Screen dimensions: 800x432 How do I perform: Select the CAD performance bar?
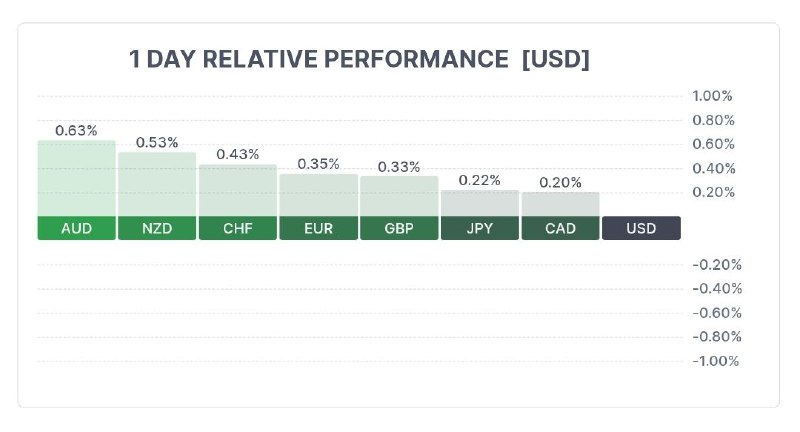tap(560, 204)
